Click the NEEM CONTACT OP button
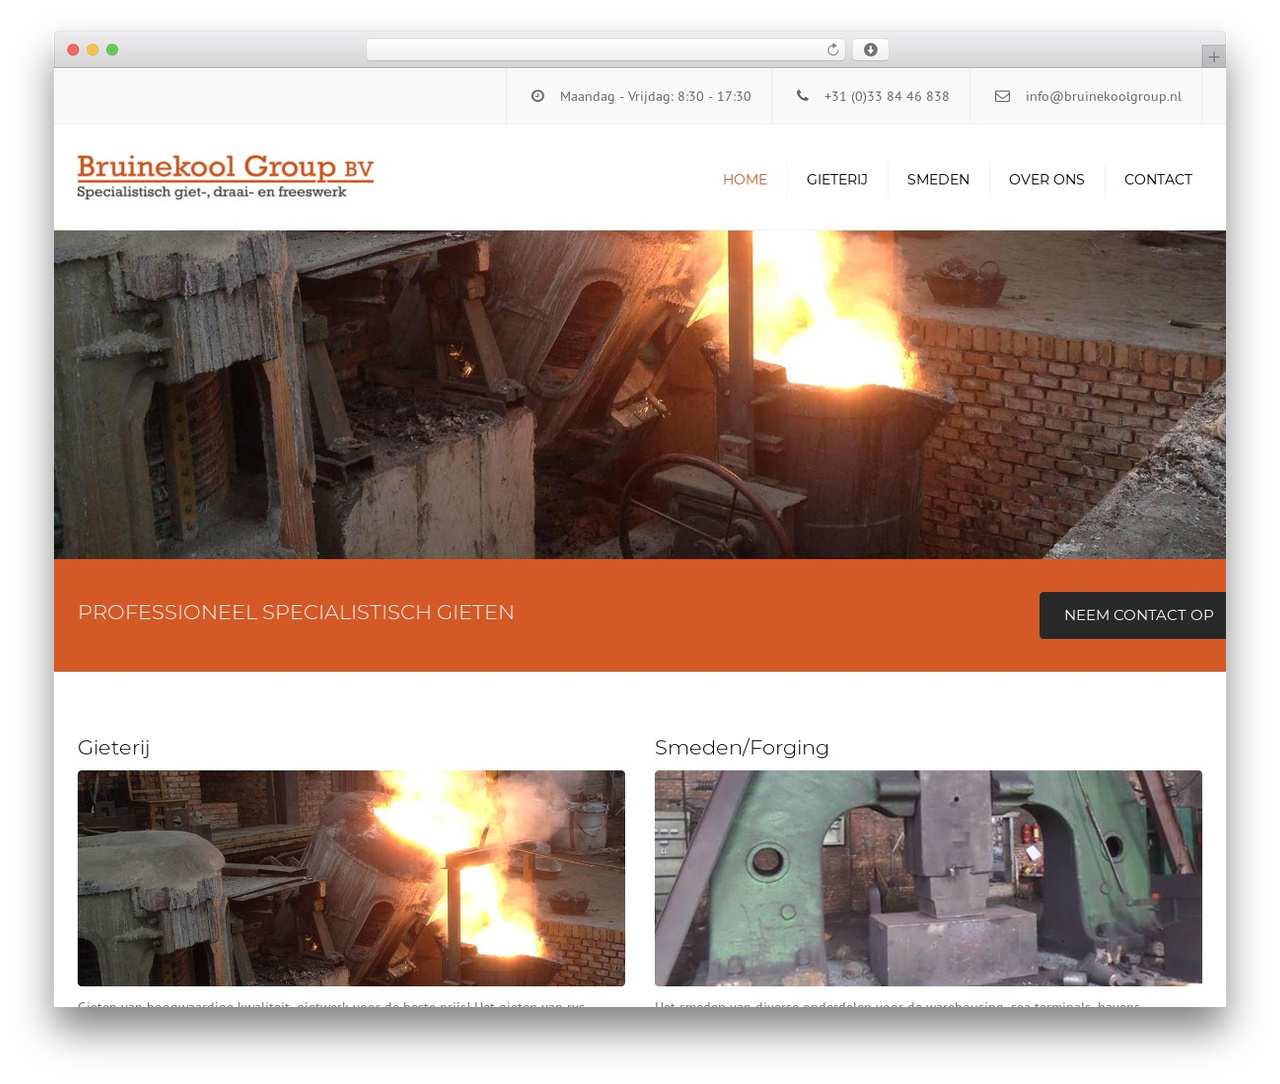 1133,615
